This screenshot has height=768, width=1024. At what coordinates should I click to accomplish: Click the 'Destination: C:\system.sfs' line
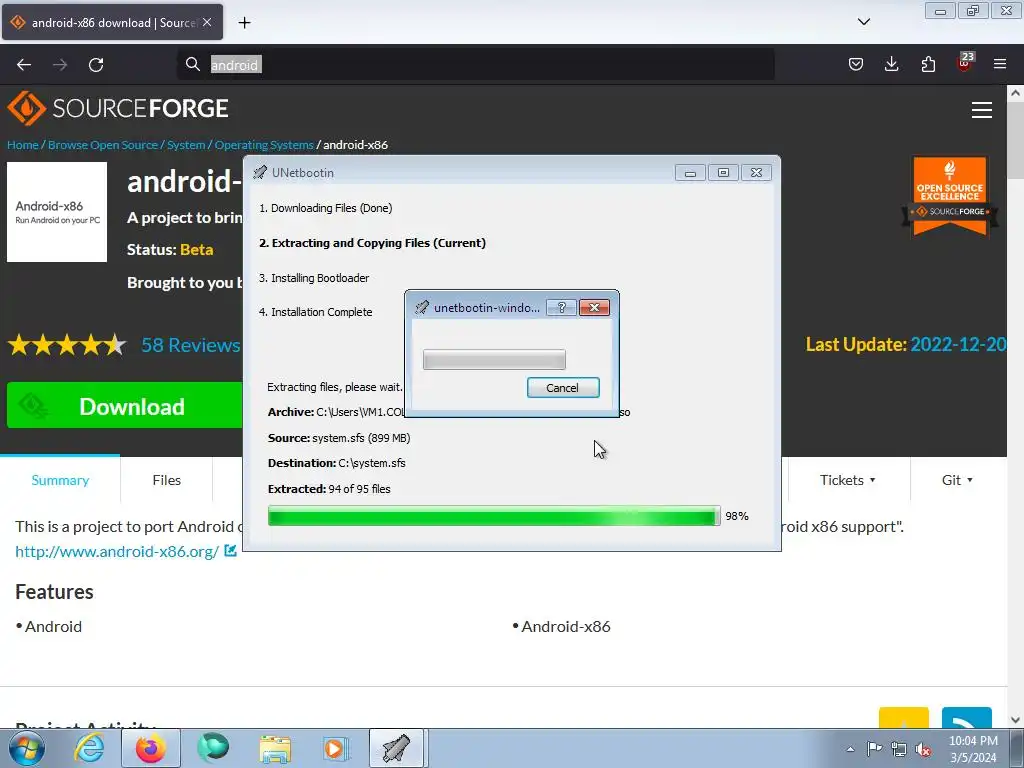click(336, 463)
